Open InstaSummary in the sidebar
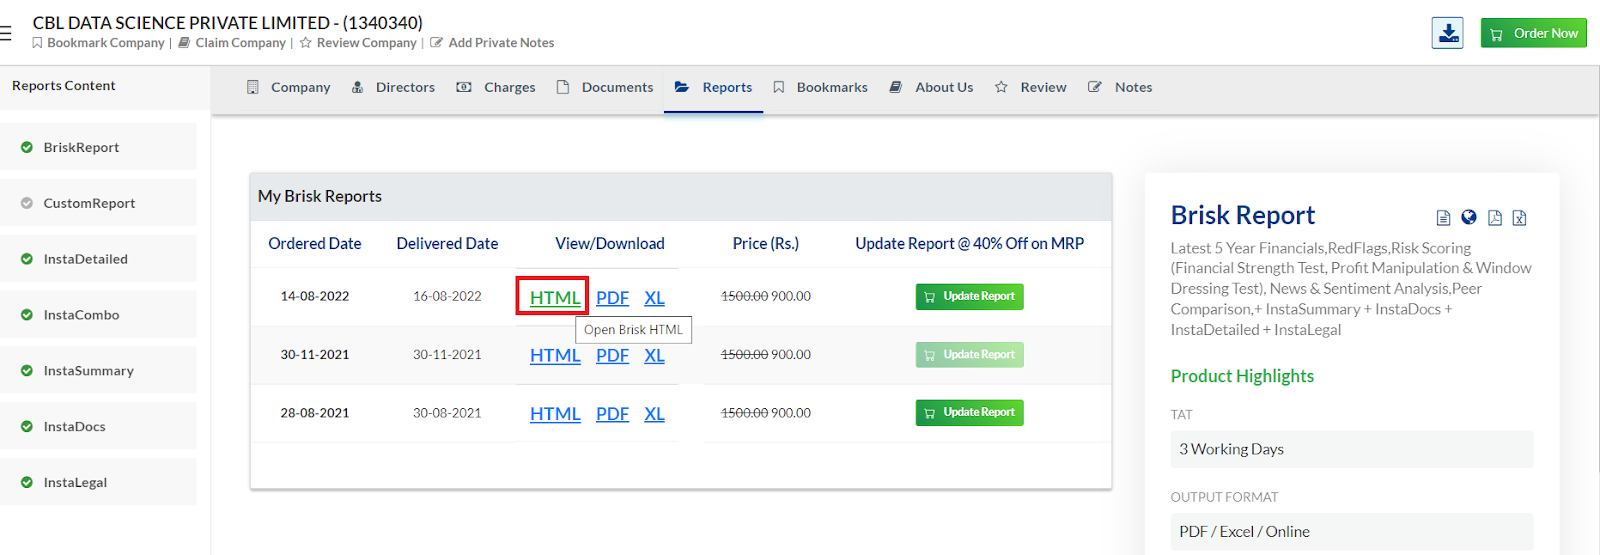 [x=98, y=371]
